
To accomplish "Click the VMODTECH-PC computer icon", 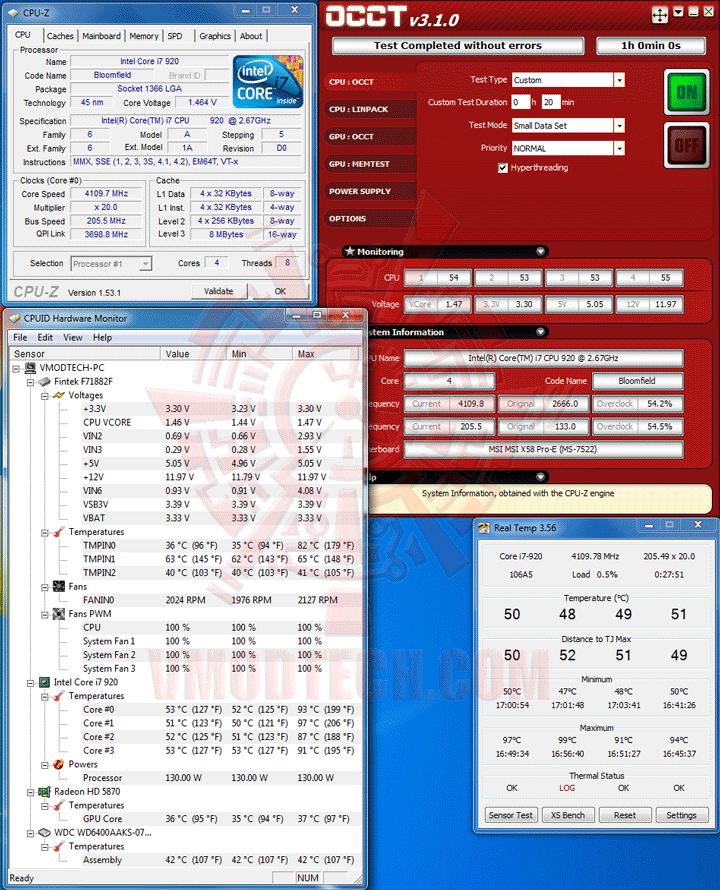I will pos(30,368).
